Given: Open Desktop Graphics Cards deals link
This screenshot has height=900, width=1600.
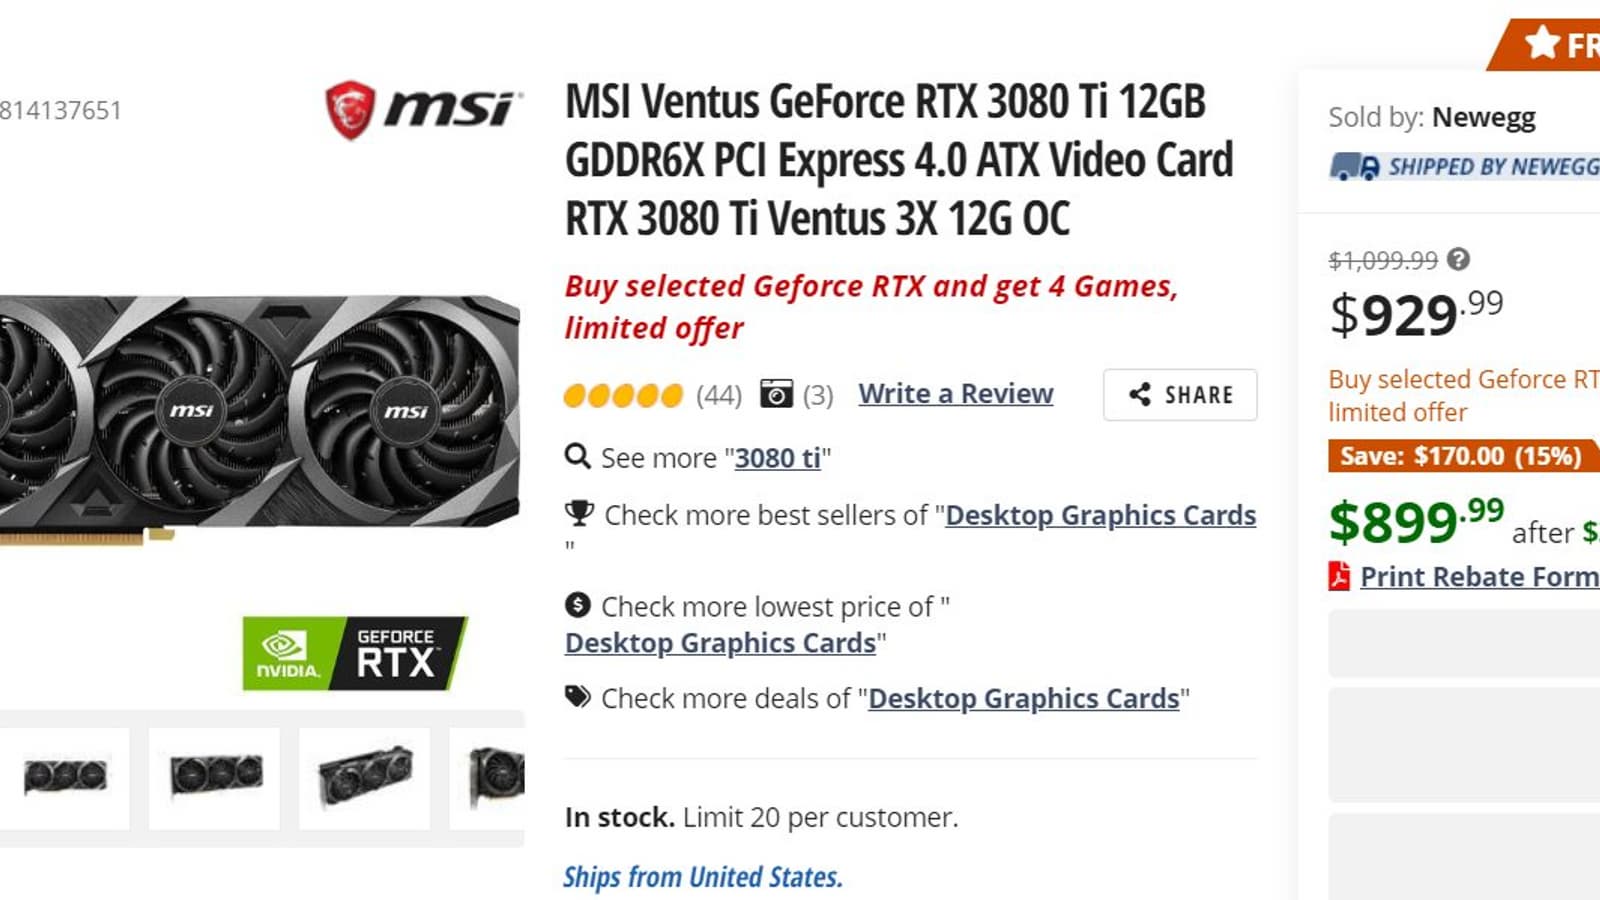Looking at the screenshot, I should coord(1024,698).
